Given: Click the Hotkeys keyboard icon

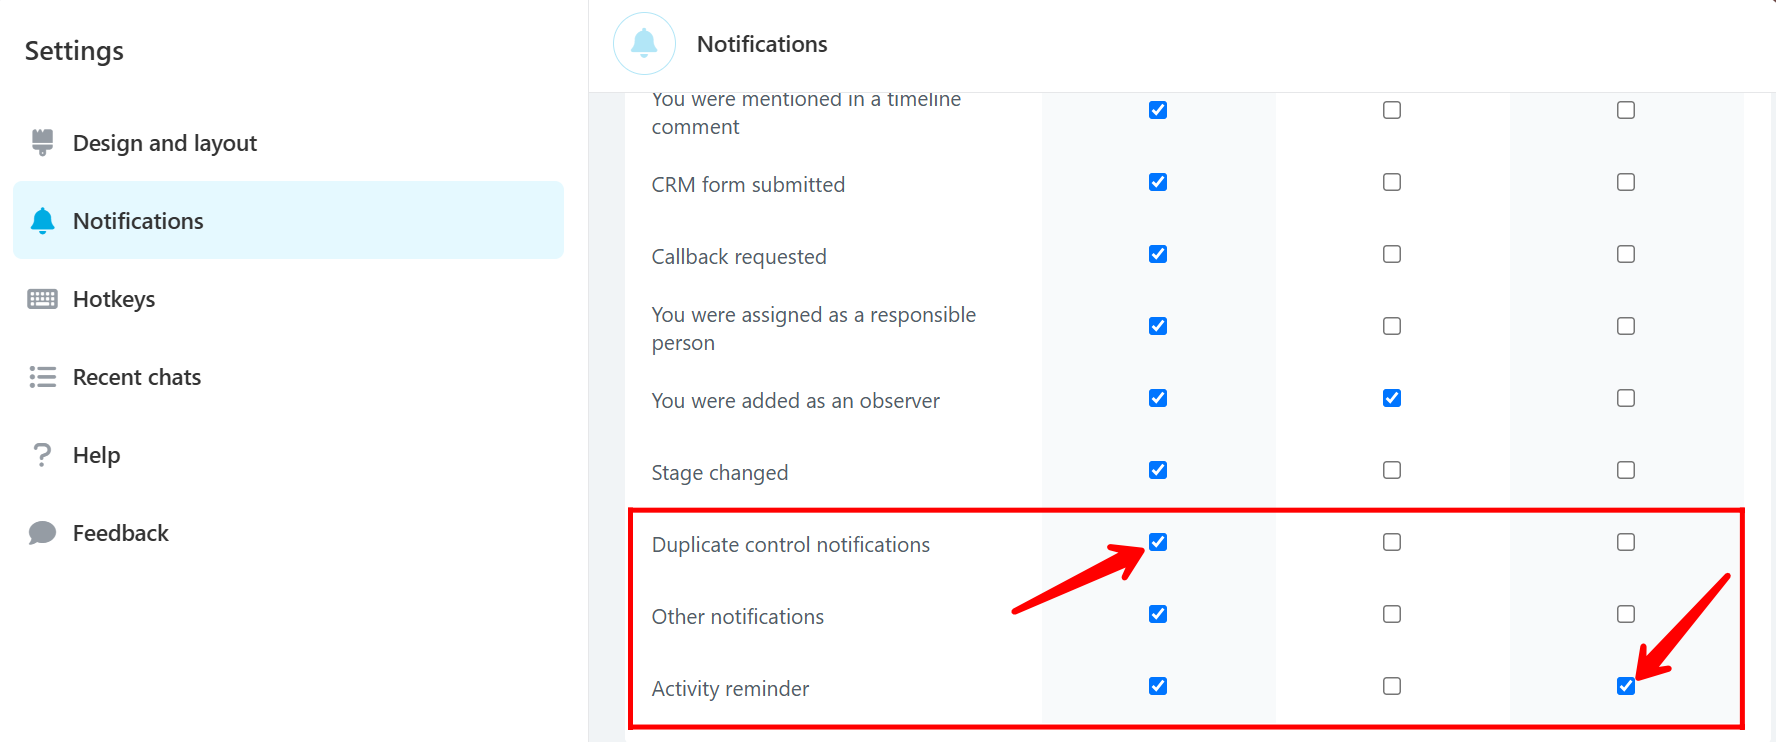Looking at the screenshot, I should (42, 299).
